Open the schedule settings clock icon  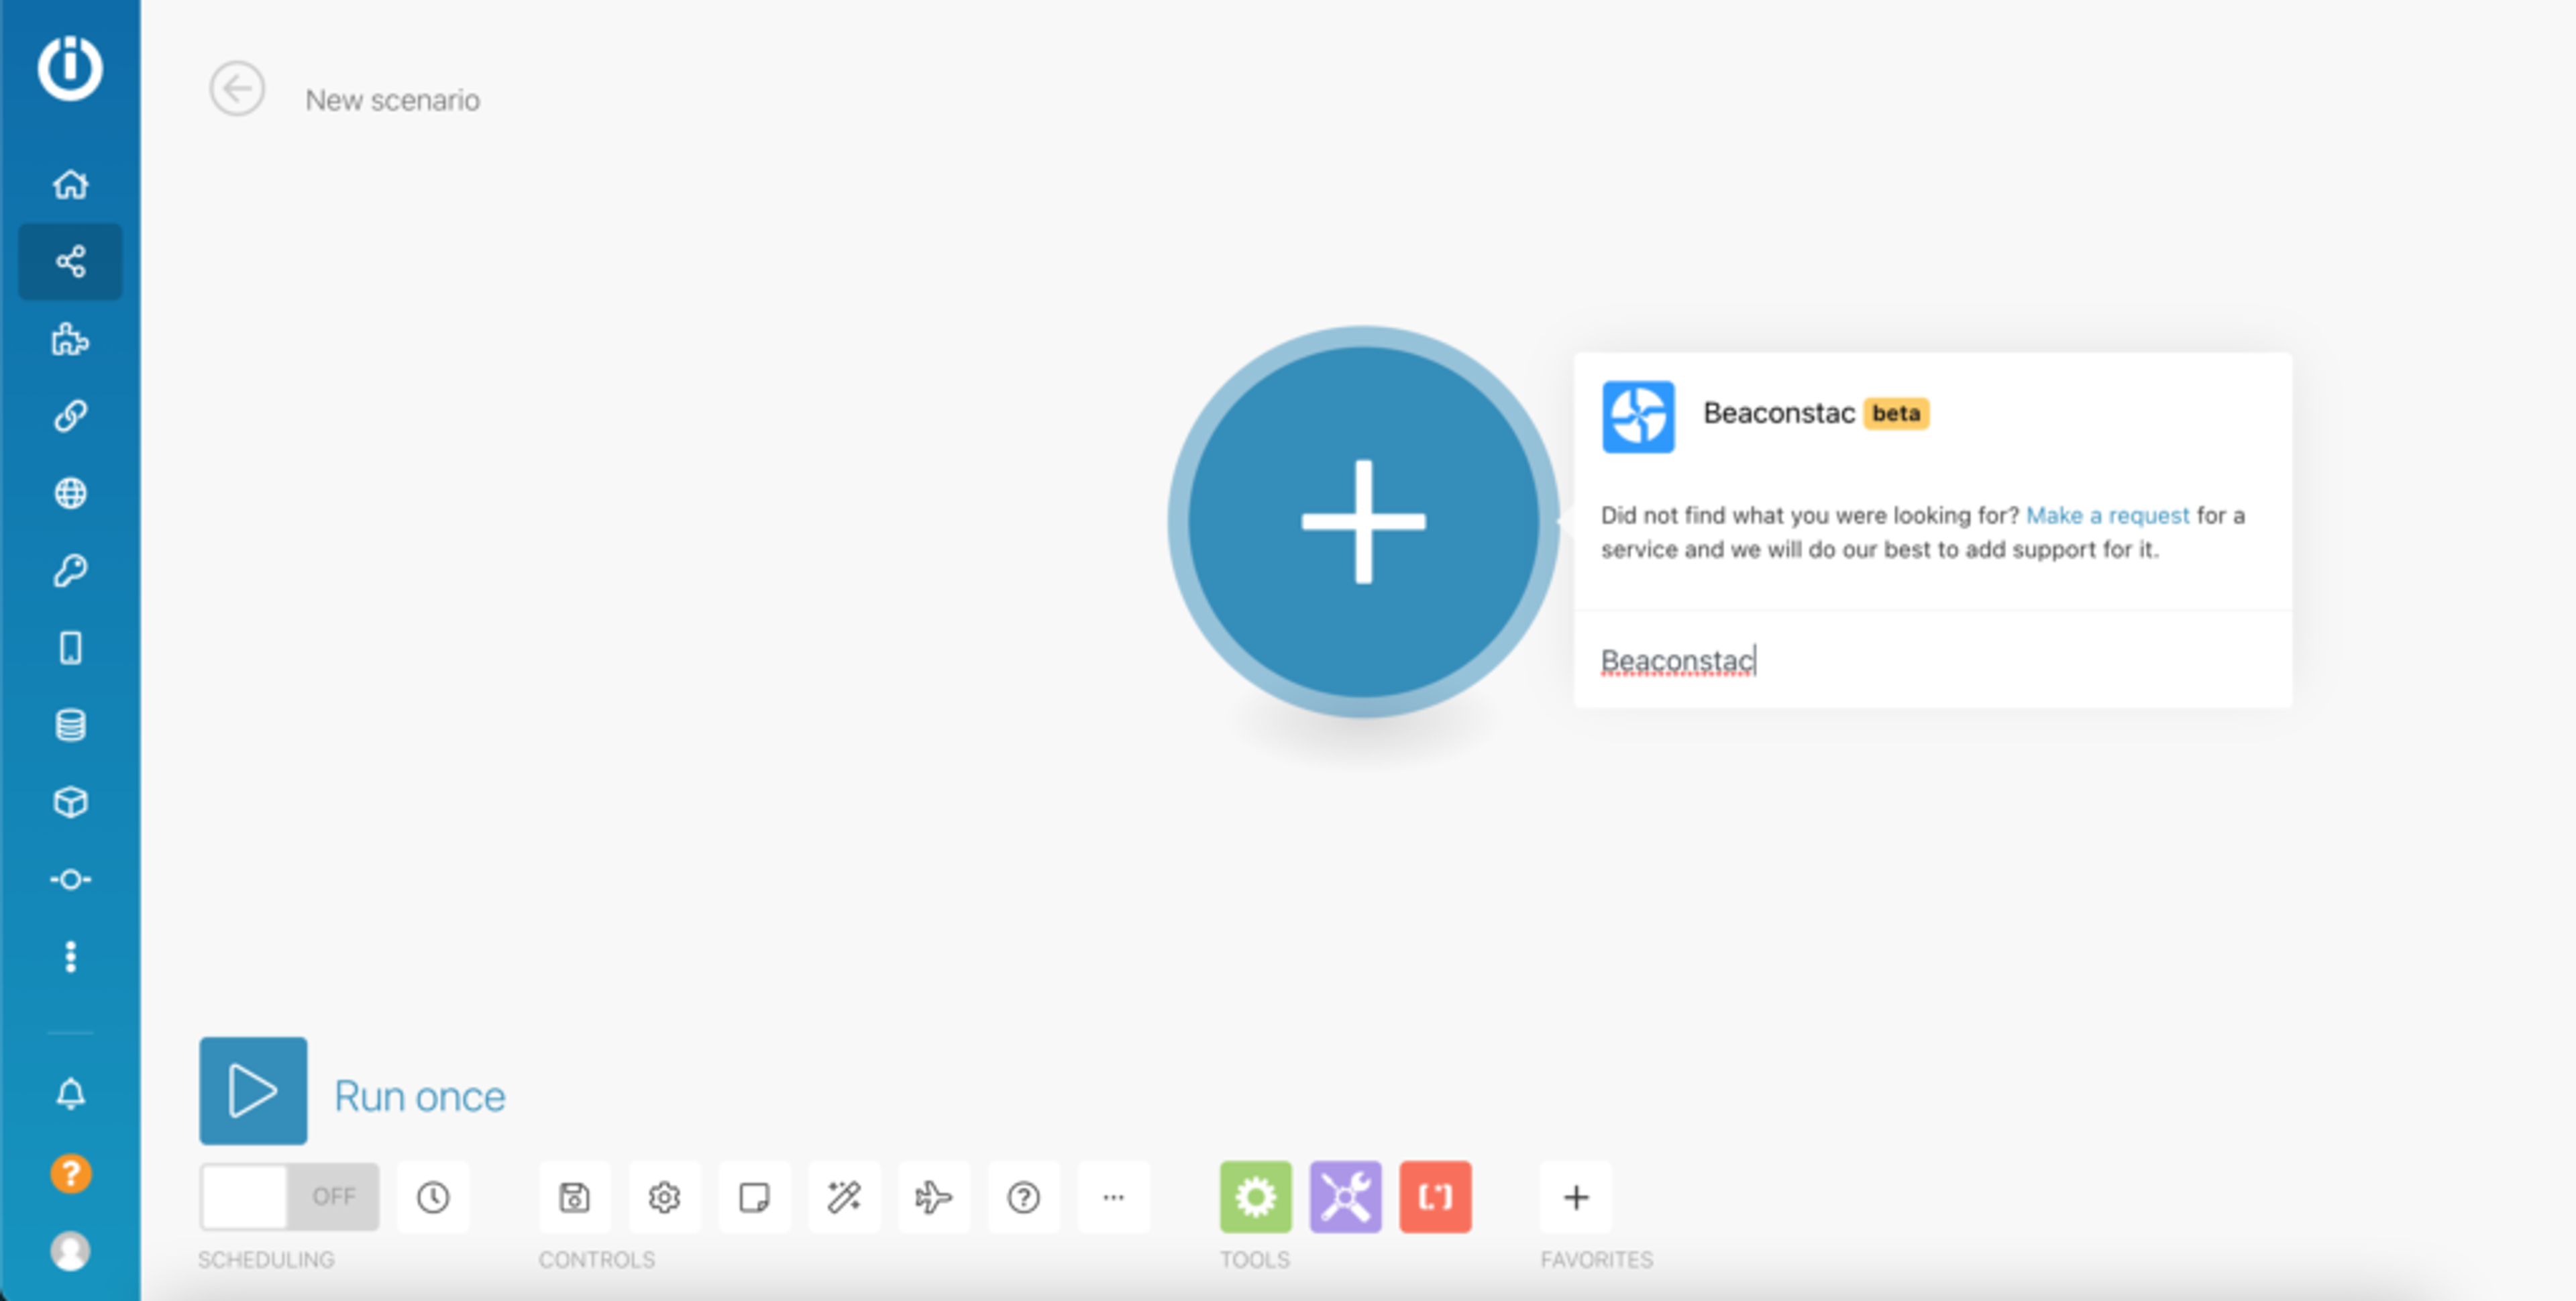click(433, 1197)
